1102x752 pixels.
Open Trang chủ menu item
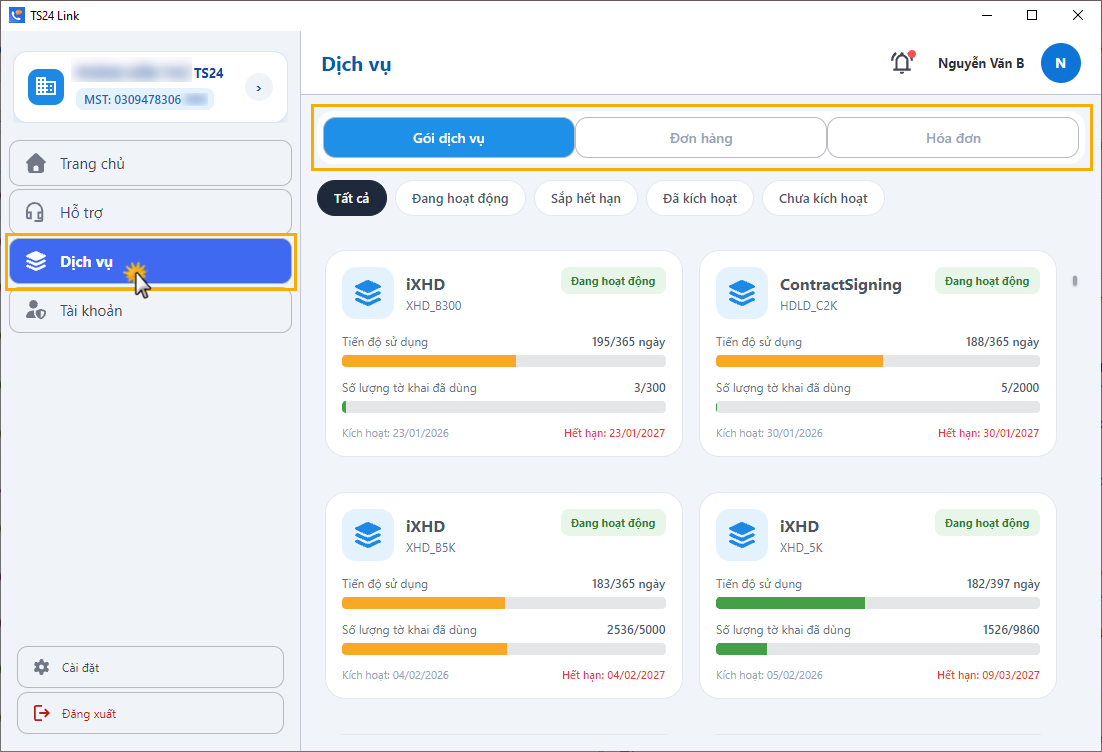tap(150, 163)
